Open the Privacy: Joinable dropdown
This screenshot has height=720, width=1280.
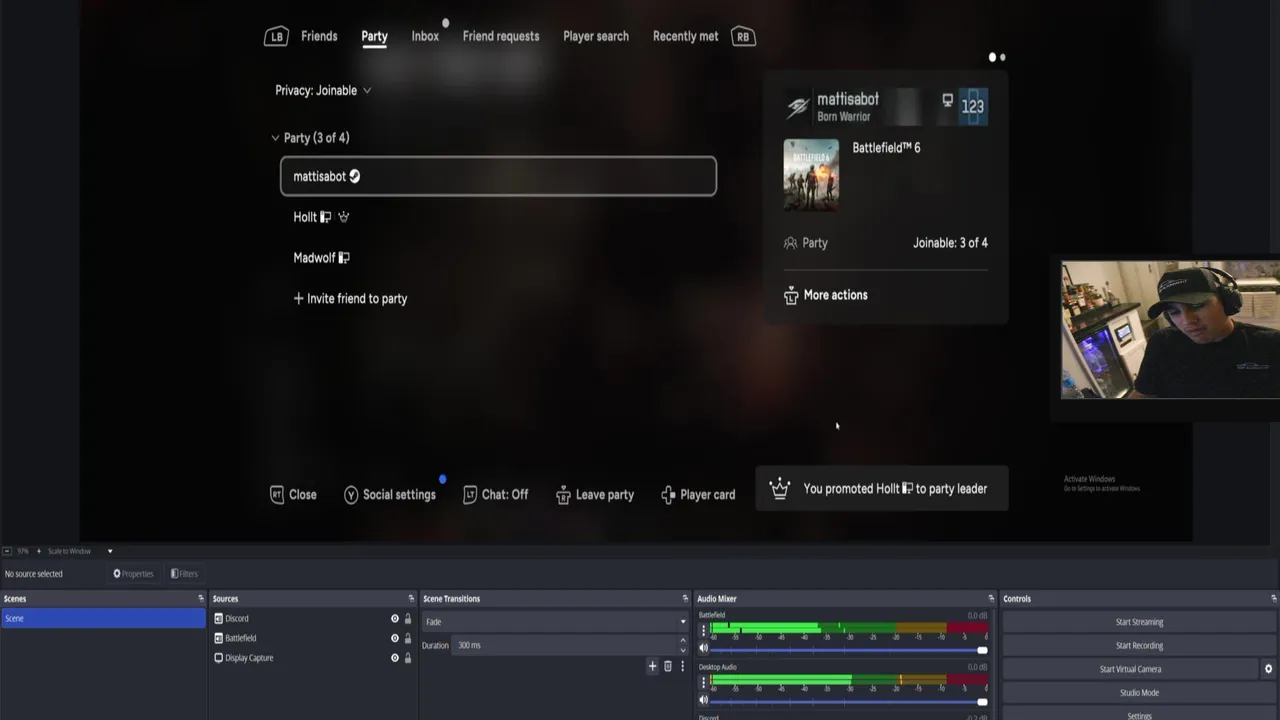(x=323, y=90)
